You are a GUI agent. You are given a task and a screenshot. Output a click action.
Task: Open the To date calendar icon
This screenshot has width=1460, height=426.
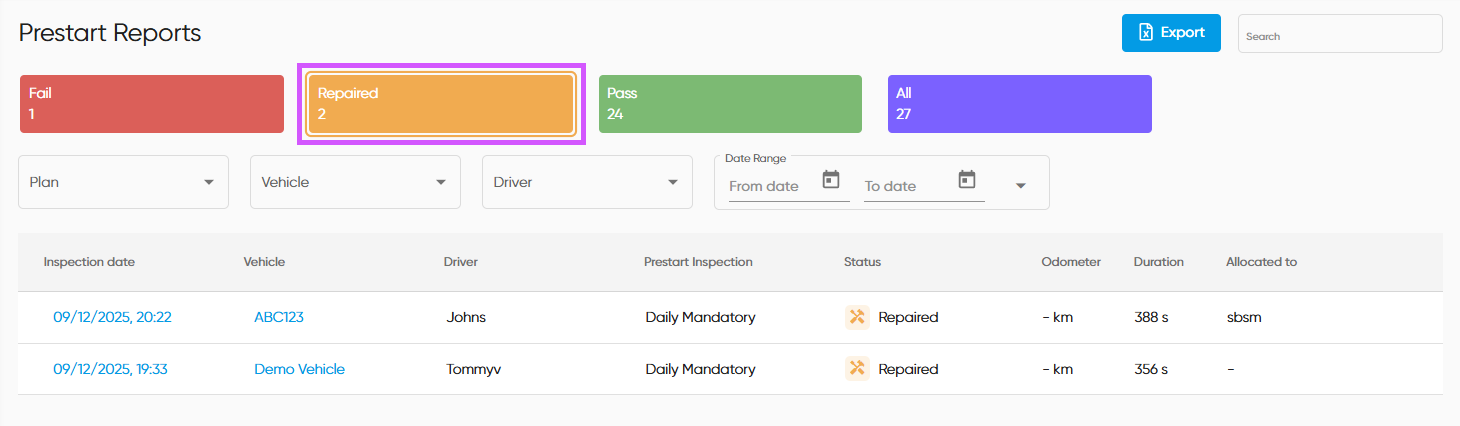(966, 180)
